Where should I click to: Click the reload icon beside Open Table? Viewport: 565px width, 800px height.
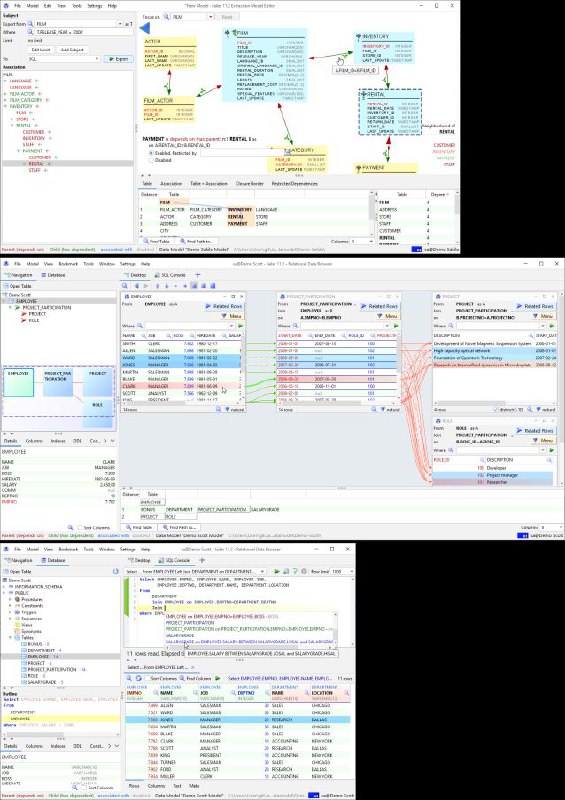[x=115, y=571]
